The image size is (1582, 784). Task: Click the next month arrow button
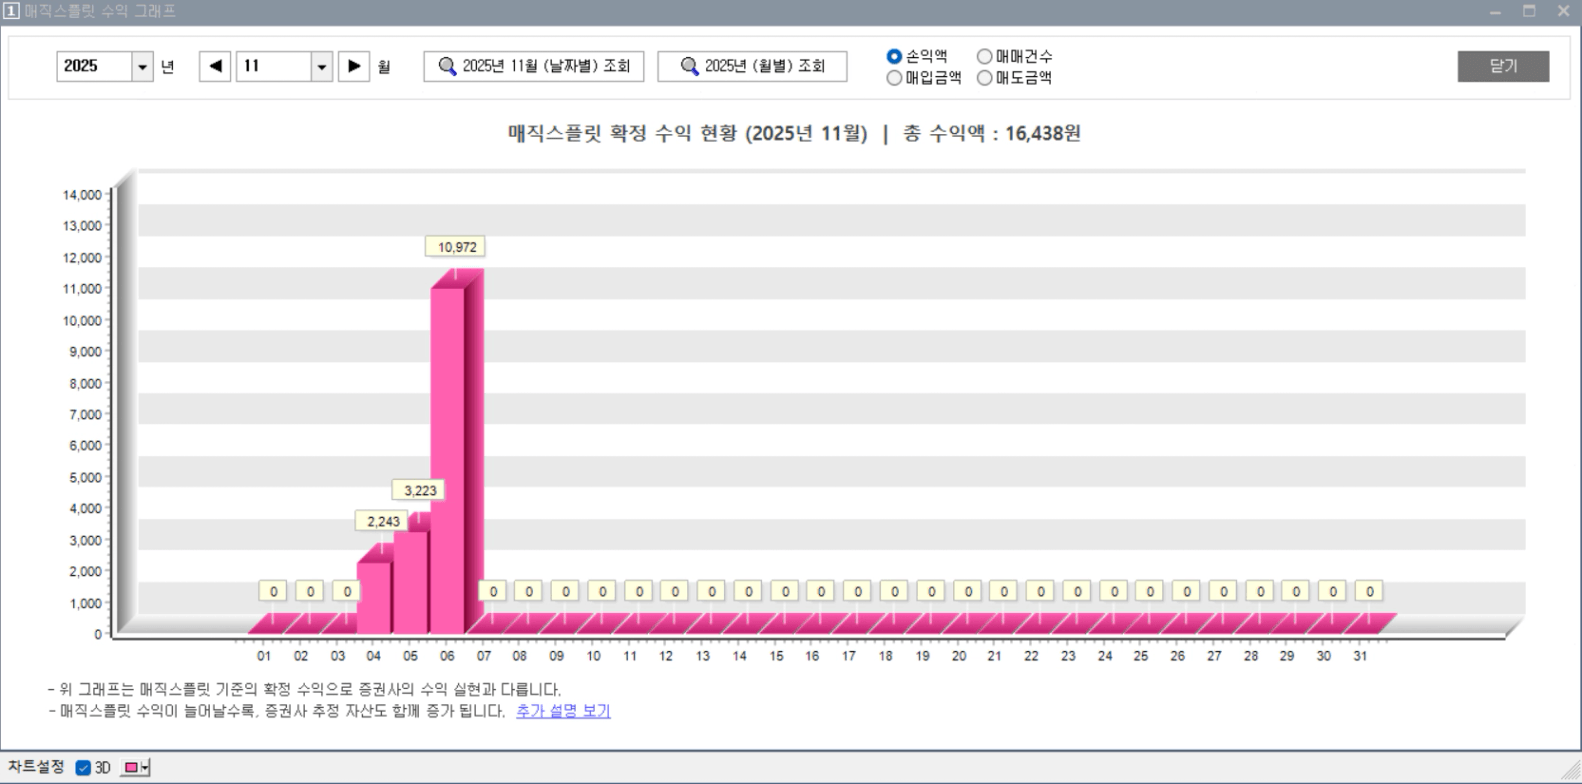tap(354, 66)
